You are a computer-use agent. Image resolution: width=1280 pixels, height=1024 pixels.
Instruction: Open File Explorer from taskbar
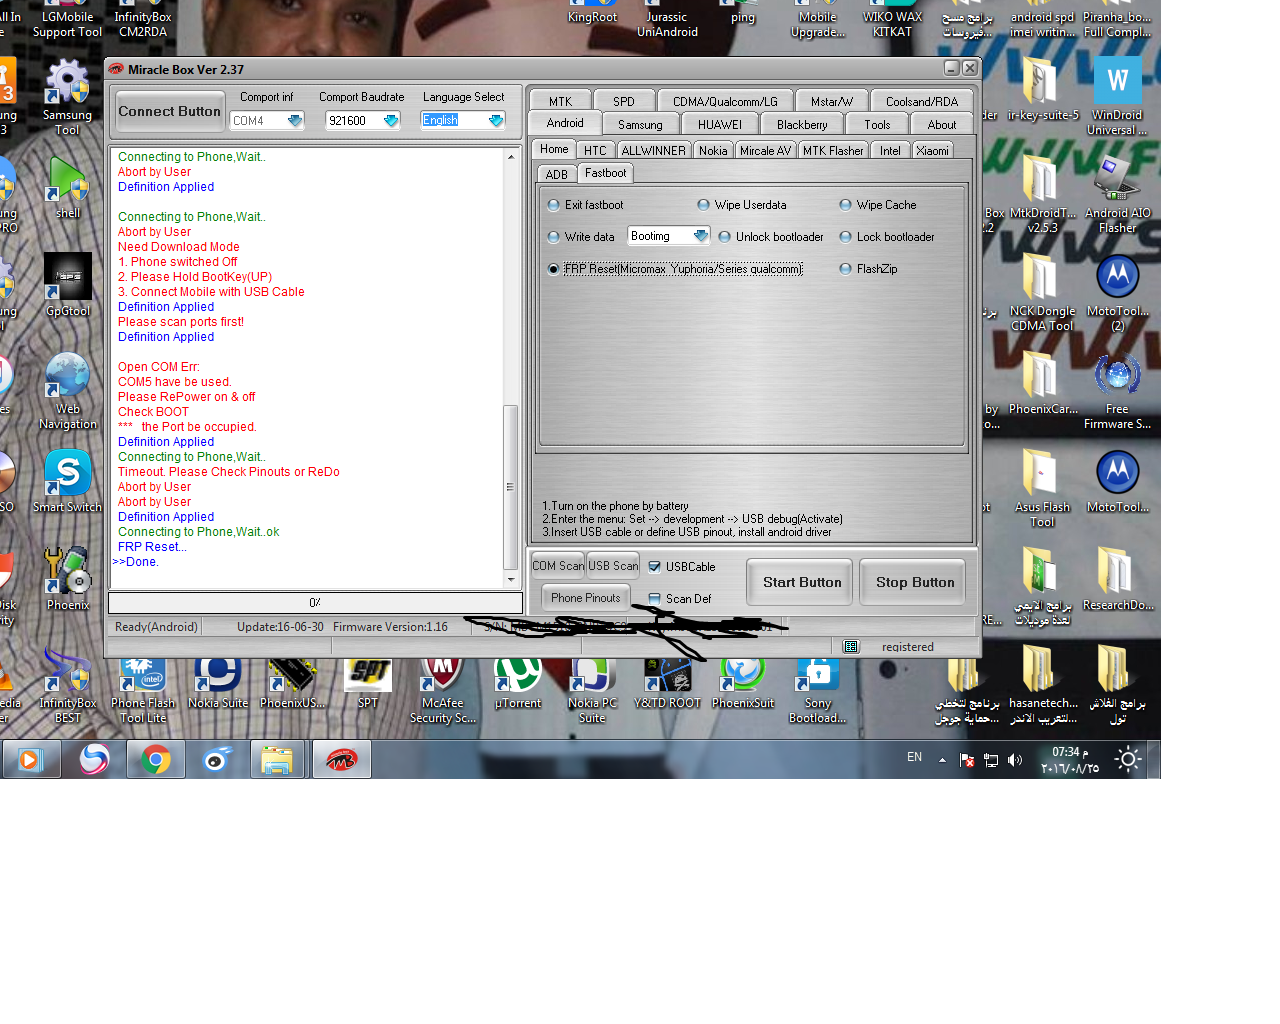click(x=277, y=760)
